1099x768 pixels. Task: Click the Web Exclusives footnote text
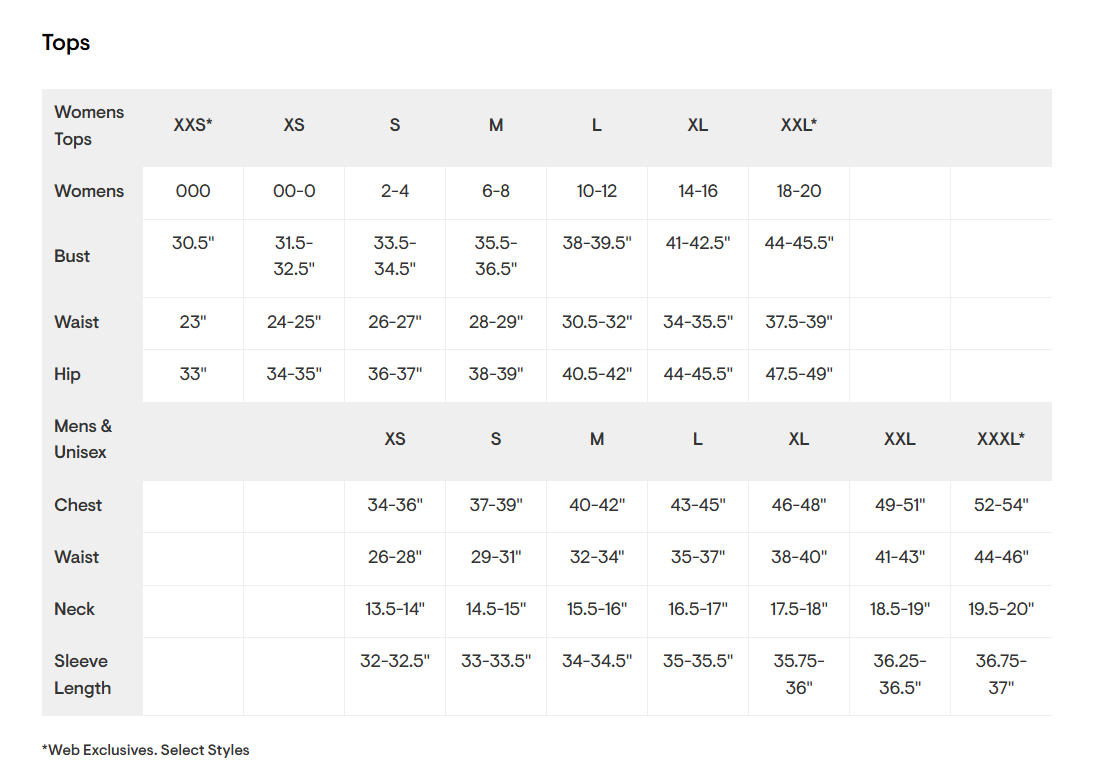click(146, 750)
